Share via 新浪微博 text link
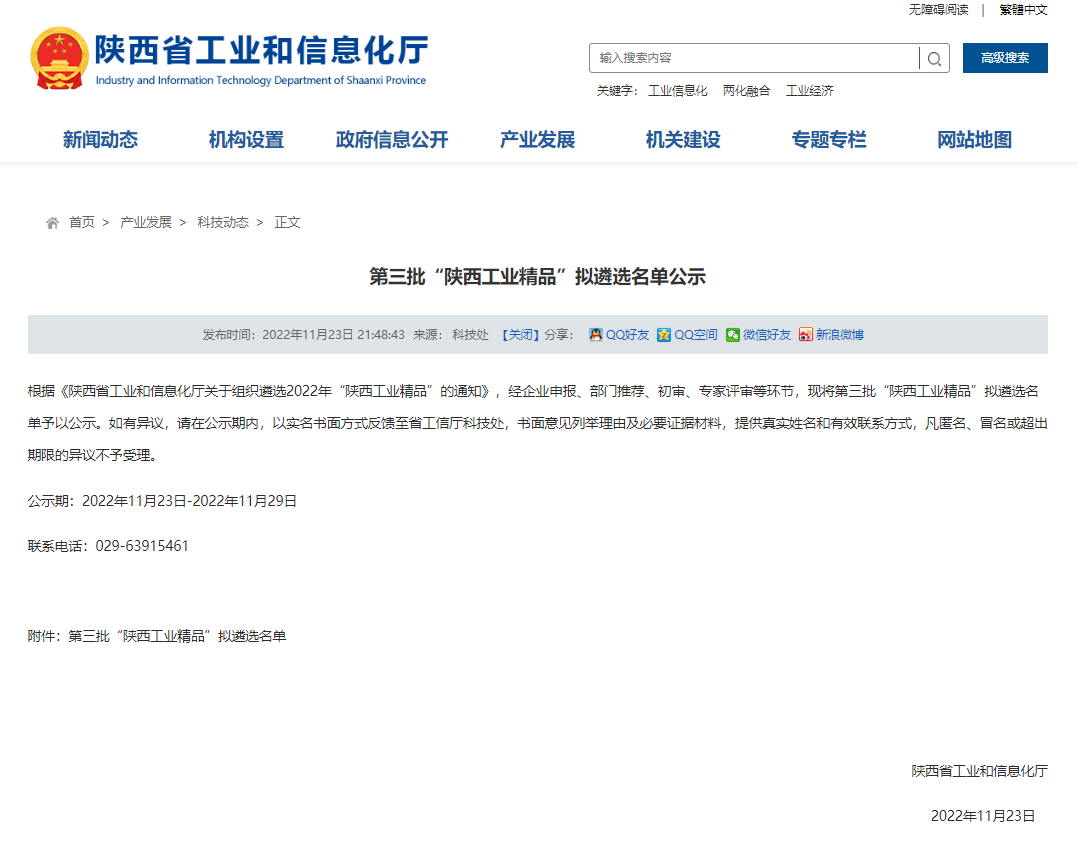The image size is (1078, 841). (839, 335)
